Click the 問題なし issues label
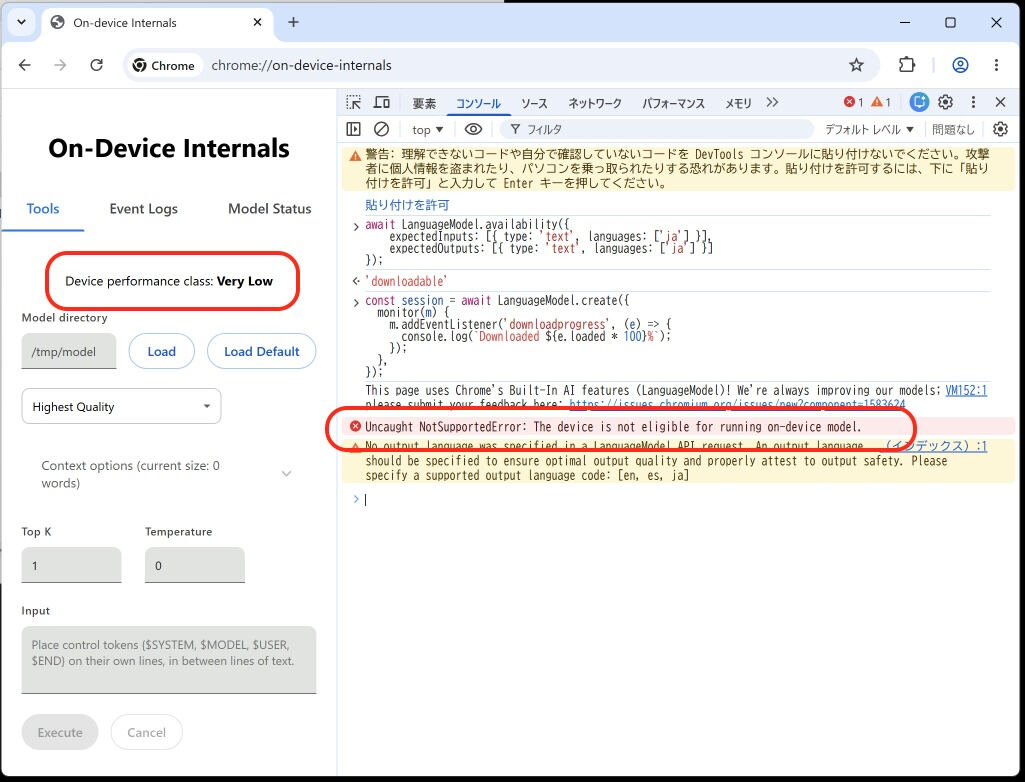This screenshot has width=1025, height=782. (953, 129)
